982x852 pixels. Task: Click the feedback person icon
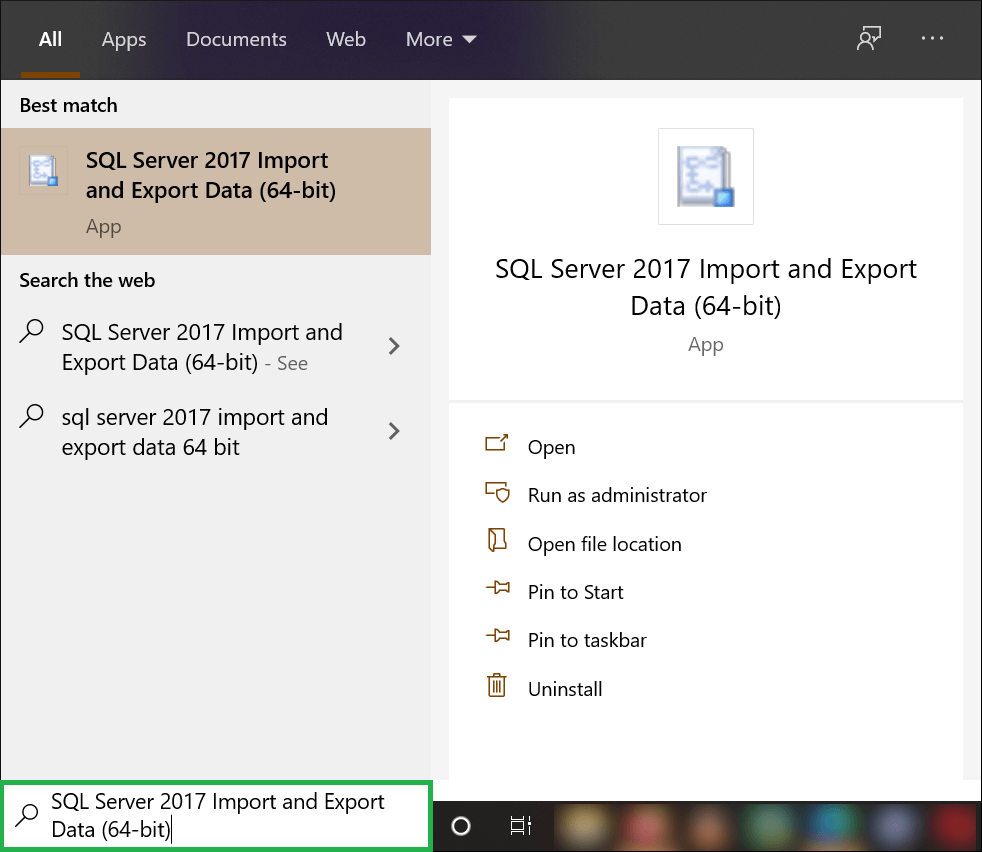[869, 38]
